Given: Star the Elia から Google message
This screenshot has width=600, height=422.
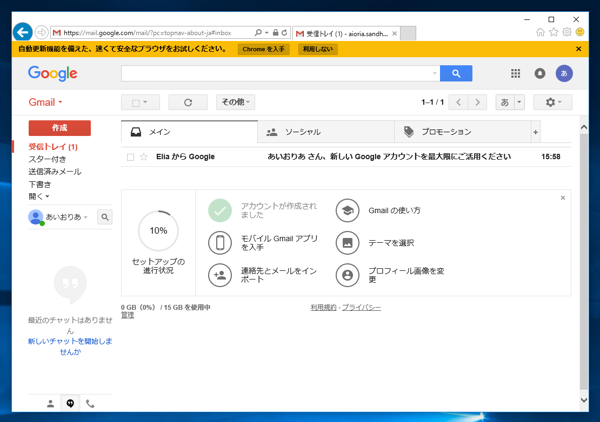Looking at the screenshot, I should [x=144, y=157].
